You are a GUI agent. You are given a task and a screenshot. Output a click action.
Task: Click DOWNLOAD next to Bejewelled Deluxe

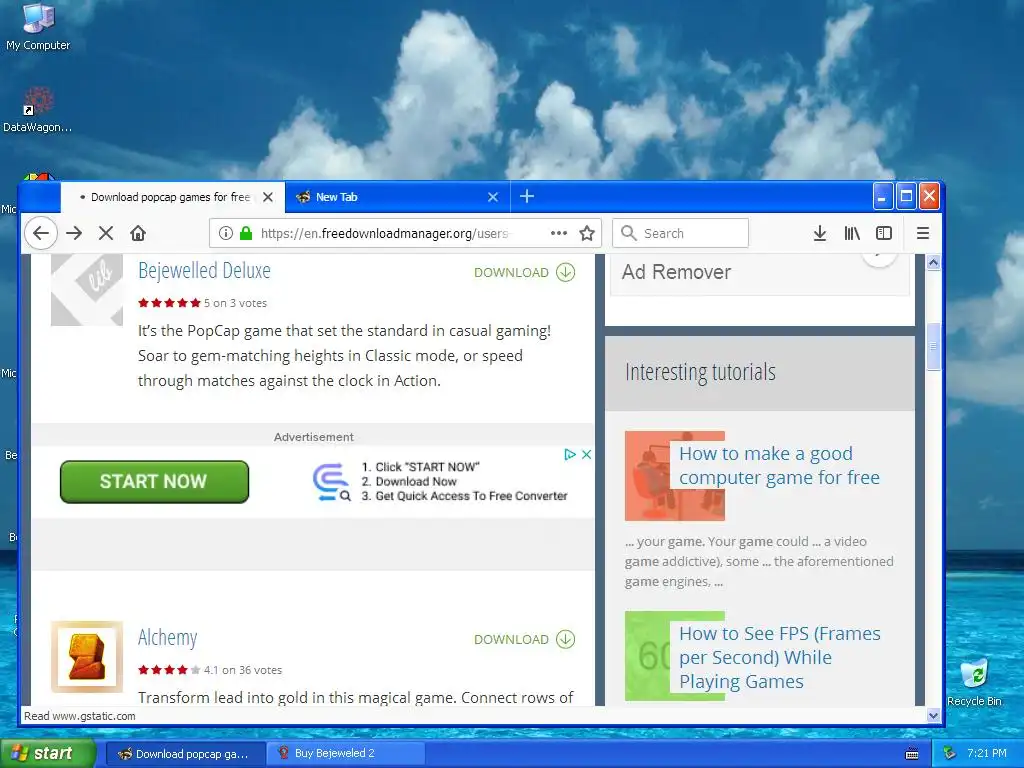click(x=511, y=272)
